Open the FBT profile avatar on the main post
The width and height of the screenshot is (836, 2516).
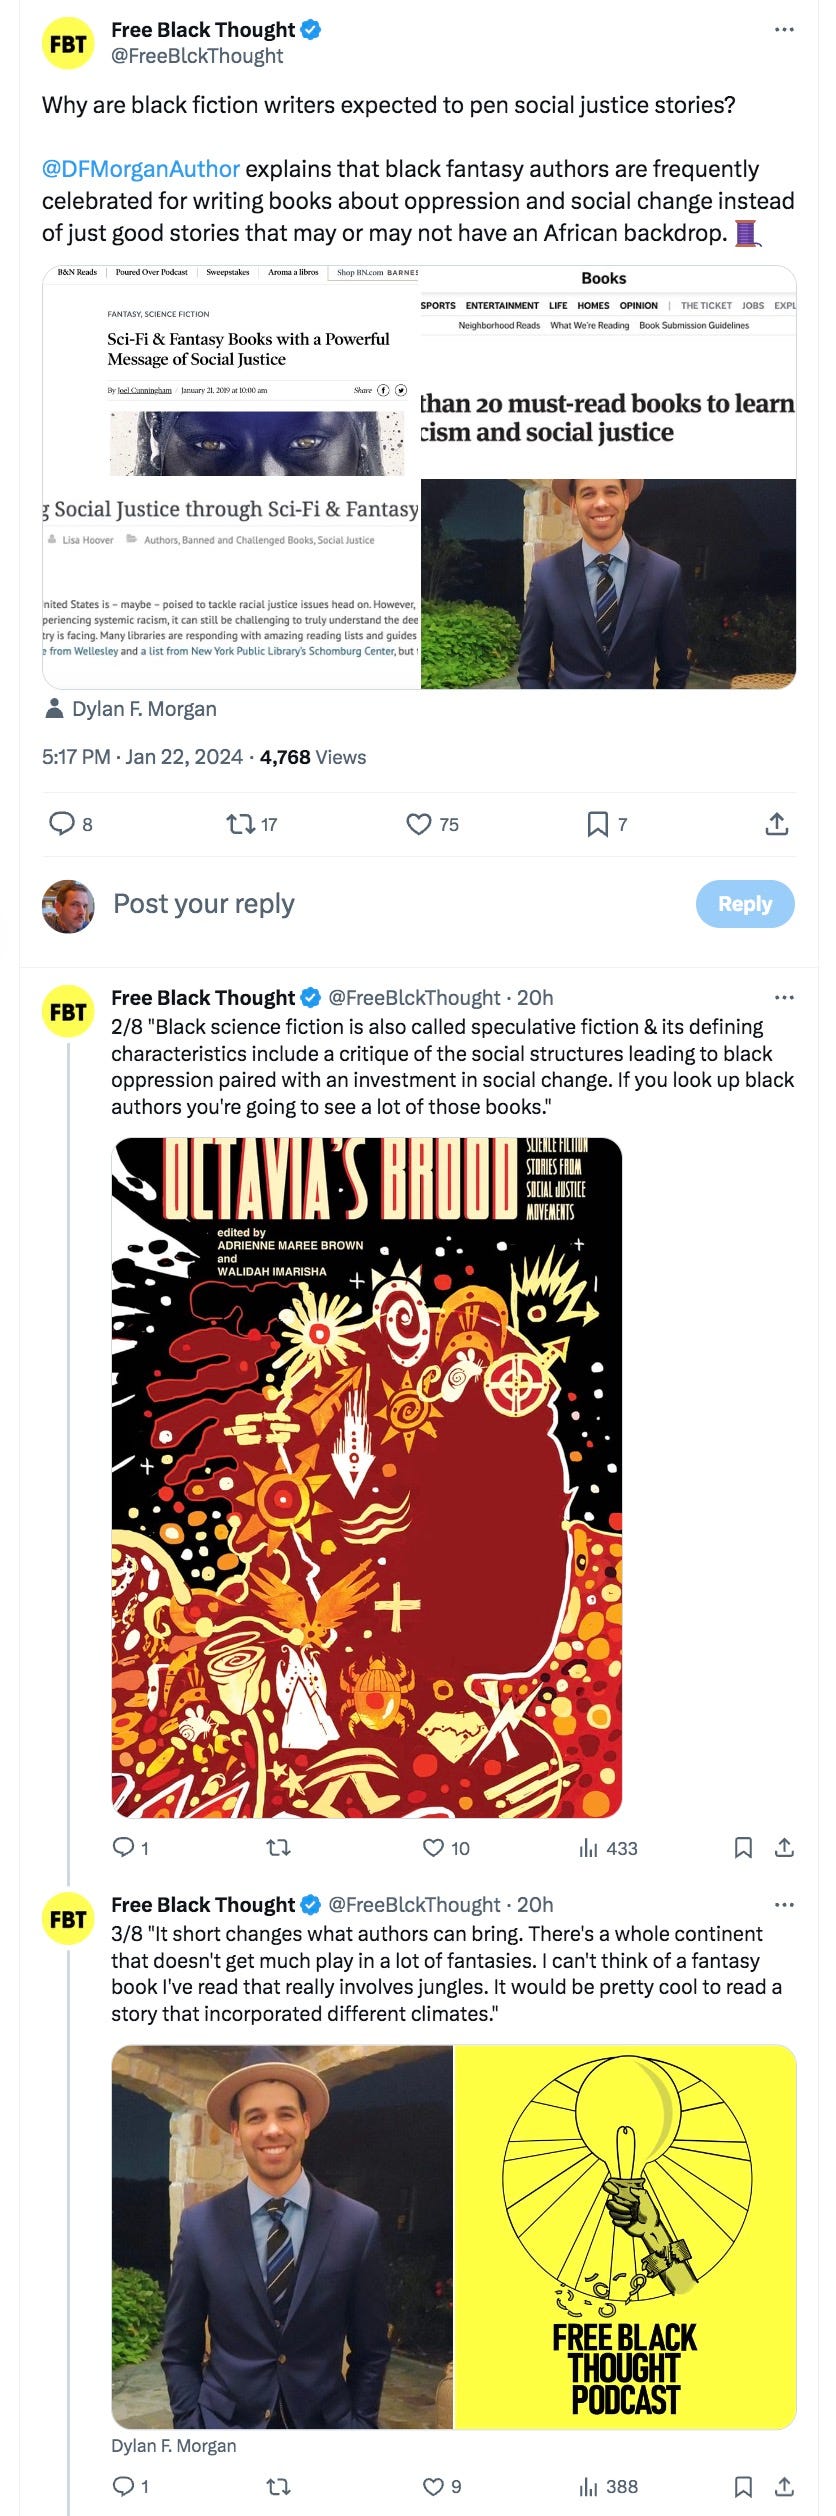coord(68,44)
